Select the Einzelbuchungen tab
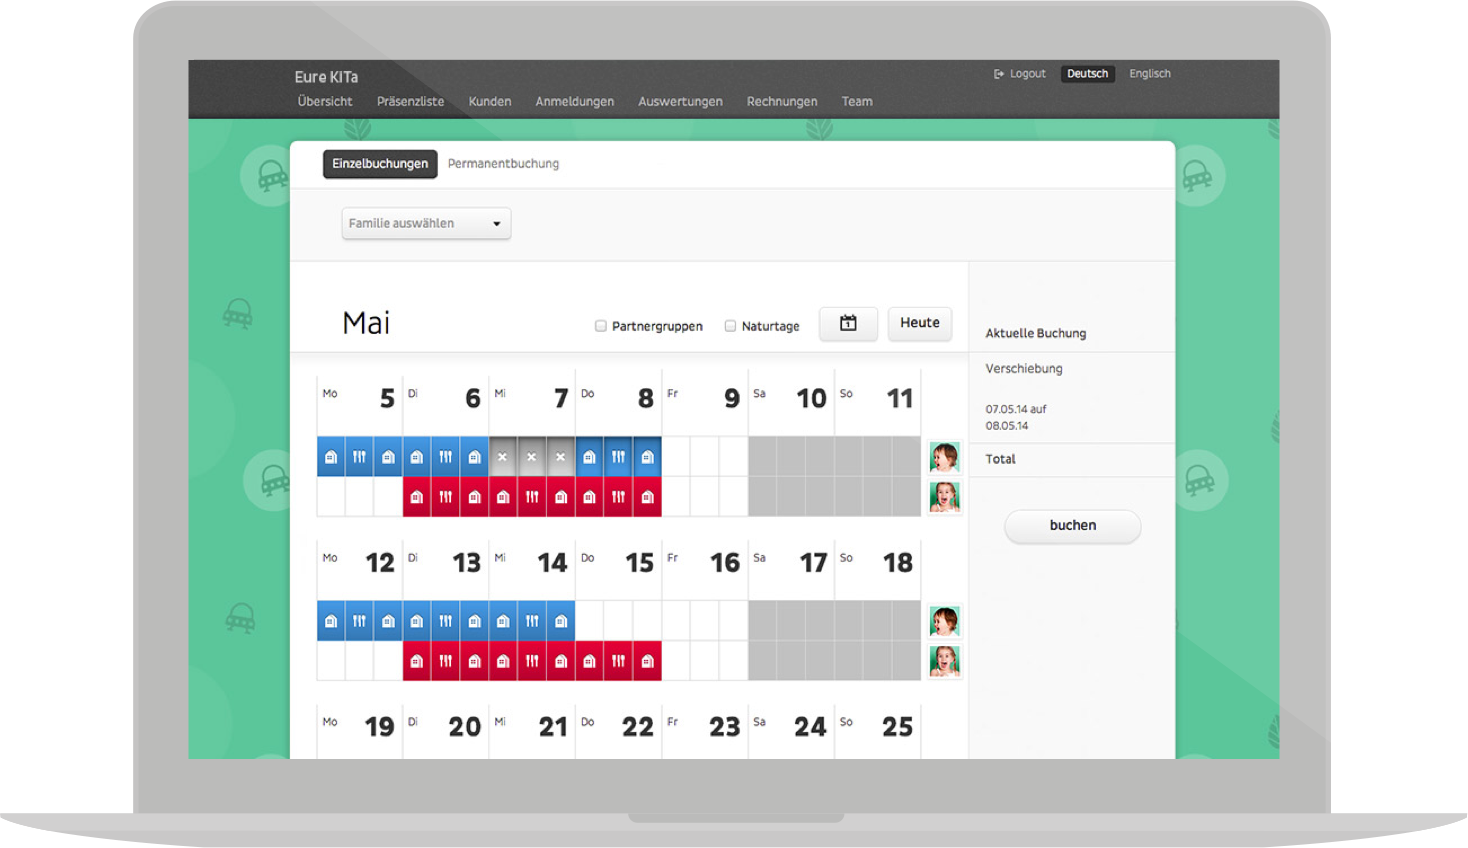Image resolution: width=1468 pixels, height=848 pixels. [x=380, y=164]
